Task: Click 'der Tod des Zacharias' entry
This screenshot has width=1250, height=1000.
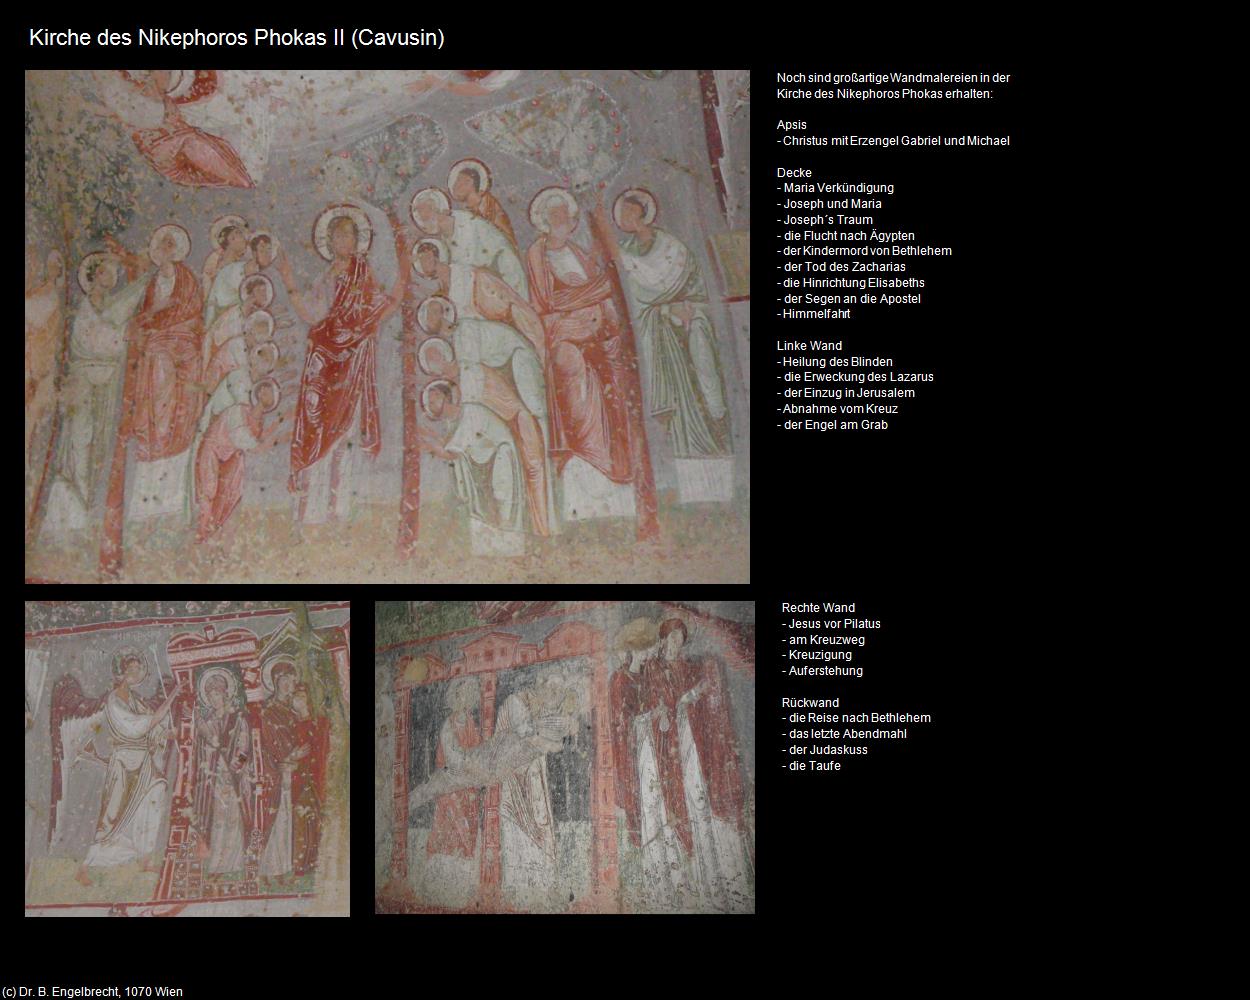Action: 841,267
